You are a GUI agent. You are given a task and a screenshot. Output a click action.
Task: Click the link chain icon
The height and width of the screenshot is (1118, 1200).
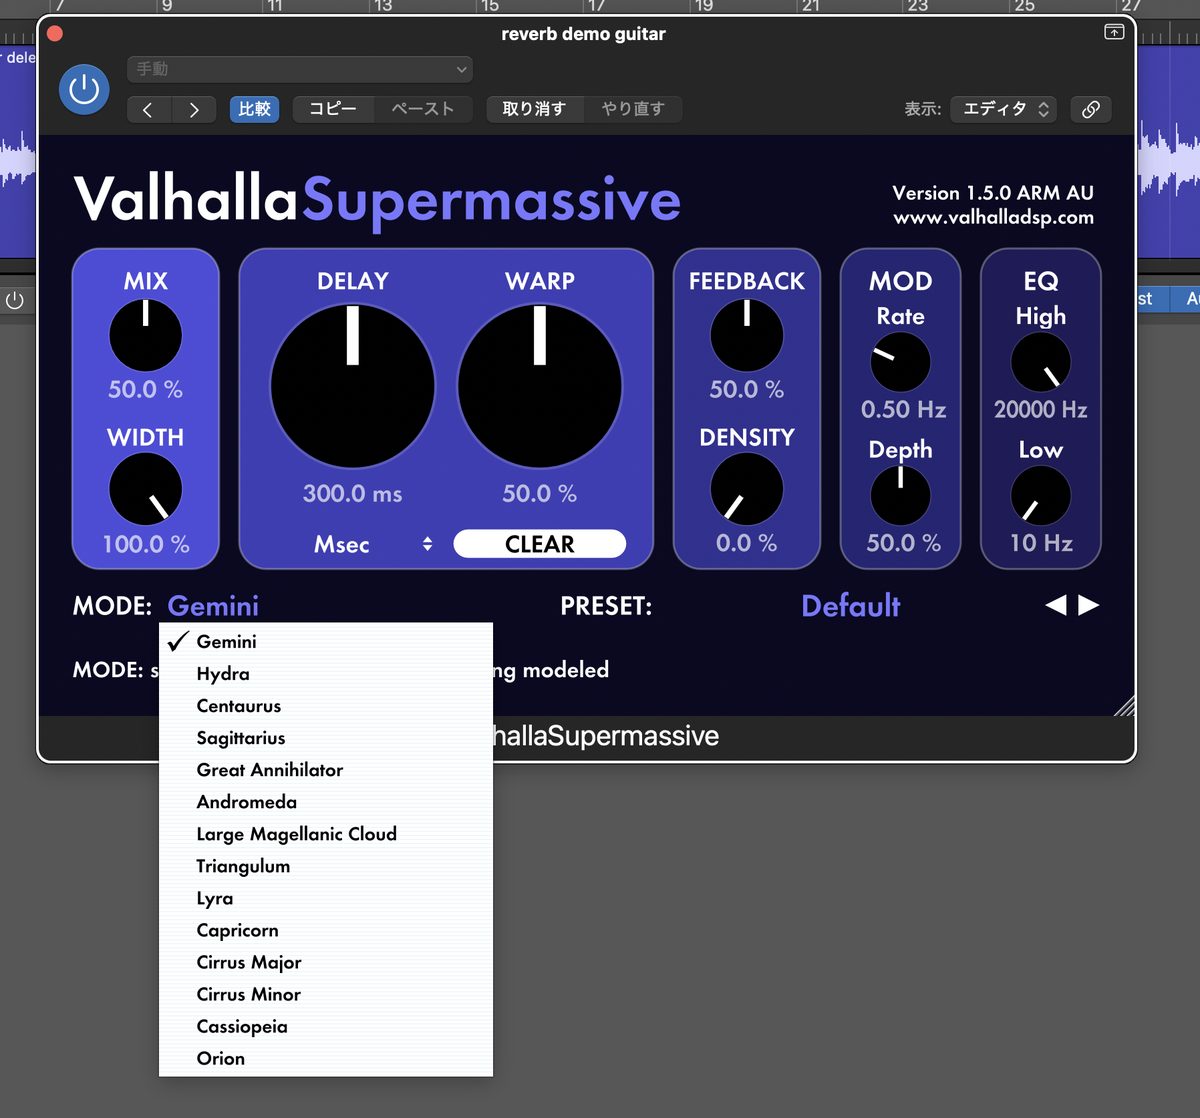tap(1091, 109)
